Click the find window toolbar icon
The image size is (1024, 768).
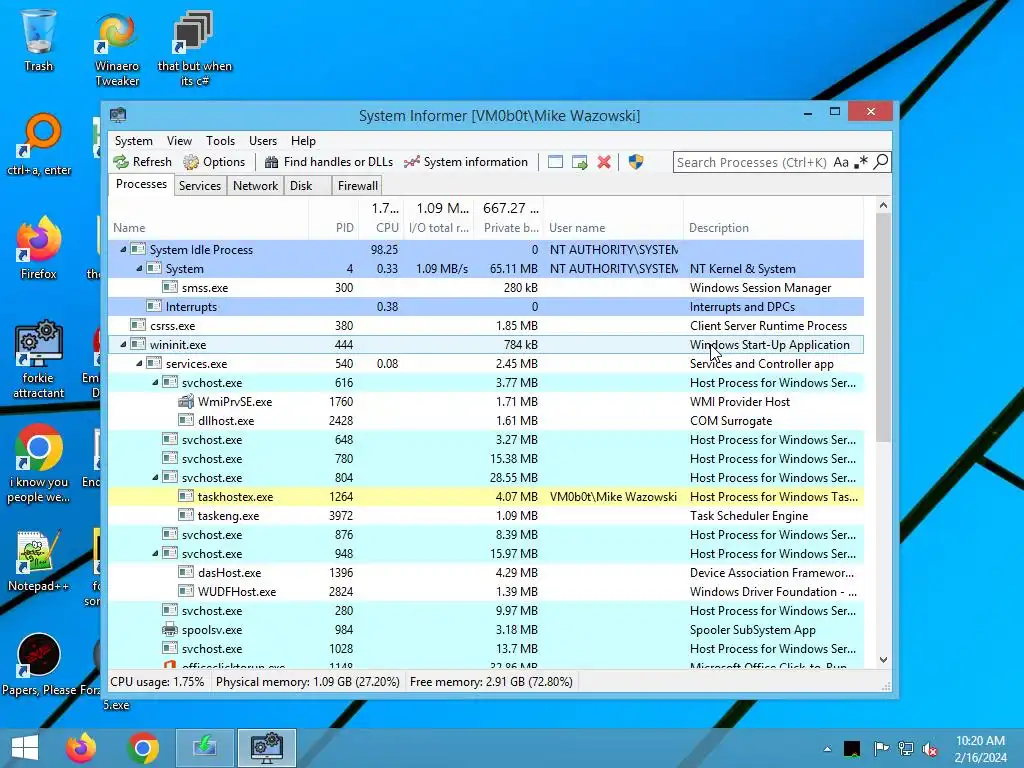click(x=555, y=162)
